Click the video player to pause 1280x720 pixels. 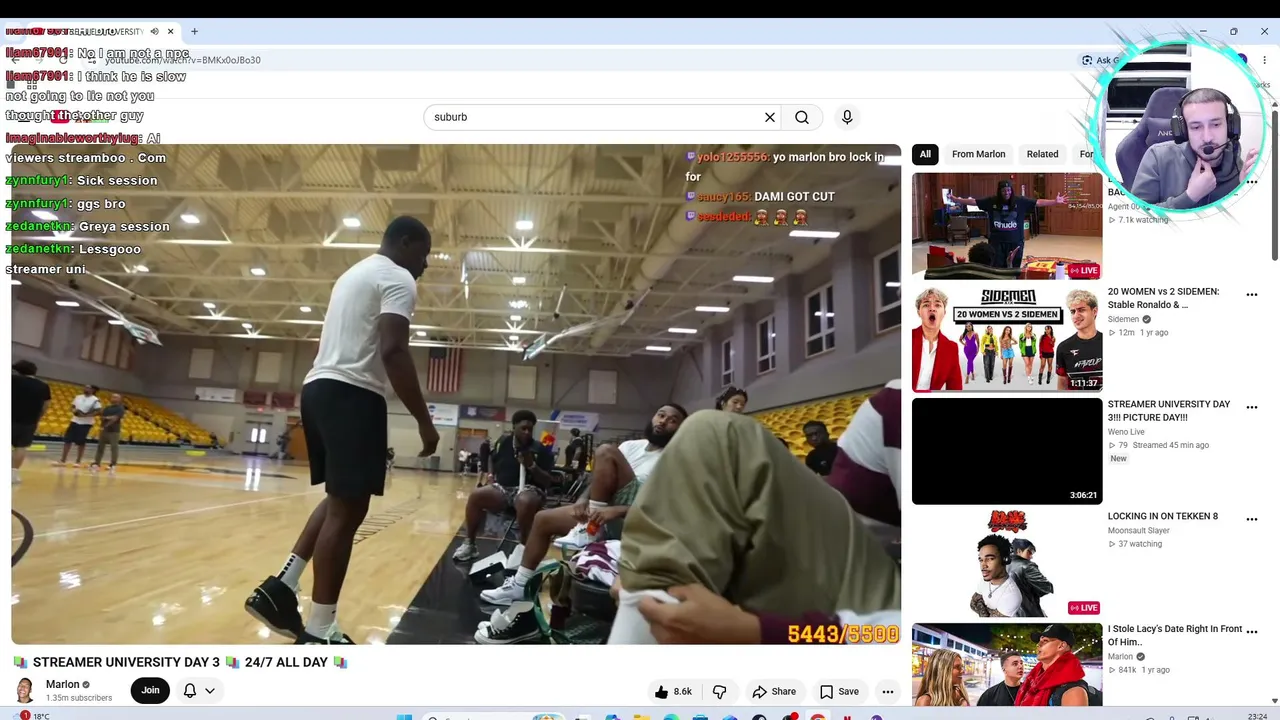(456, 394)
